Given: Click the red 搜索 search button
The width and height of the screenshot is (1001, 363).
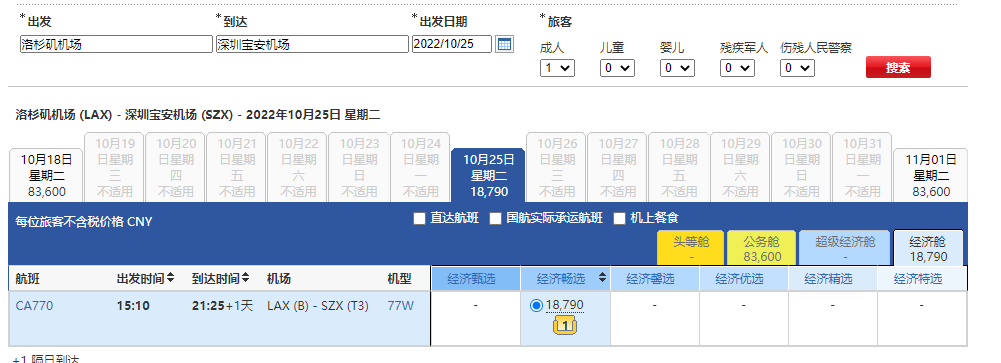Looking at the screenshot, I should pyautogui.click(x=898, y=68).
